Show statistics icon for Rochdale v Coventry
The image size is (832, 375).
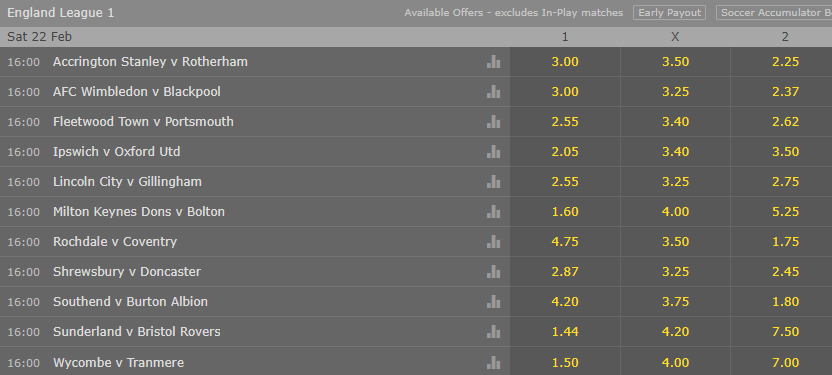[x=493, y=241]
